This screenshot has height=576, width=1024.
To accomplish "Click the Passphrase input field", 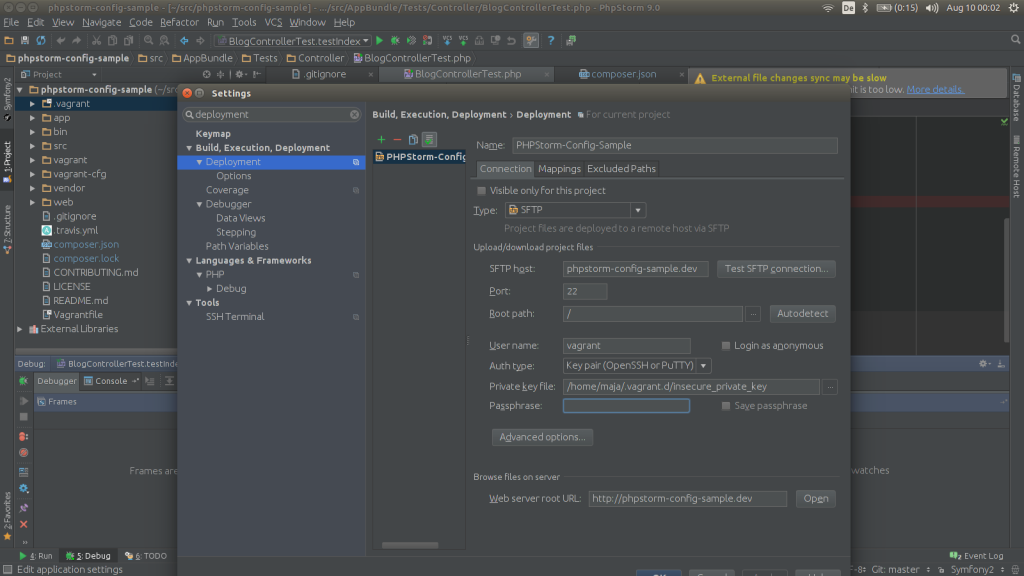I will (626, 406).
